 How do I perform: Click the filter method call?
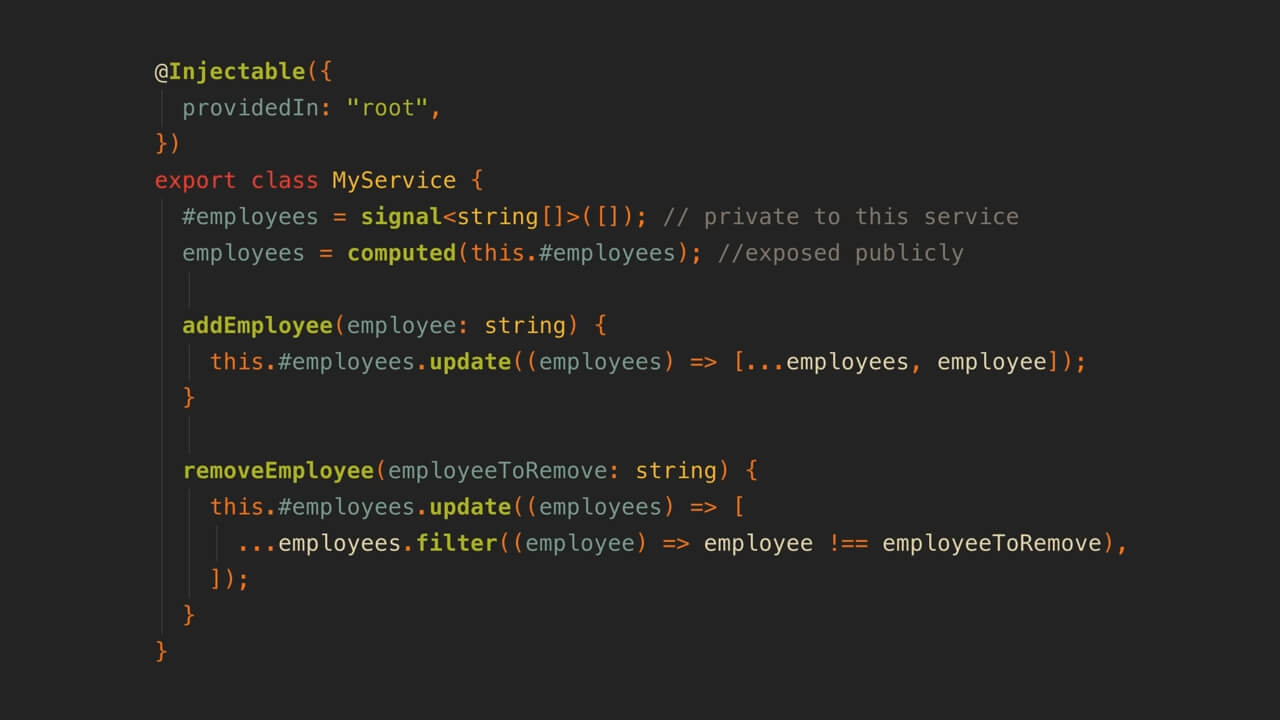pos(456,543)
